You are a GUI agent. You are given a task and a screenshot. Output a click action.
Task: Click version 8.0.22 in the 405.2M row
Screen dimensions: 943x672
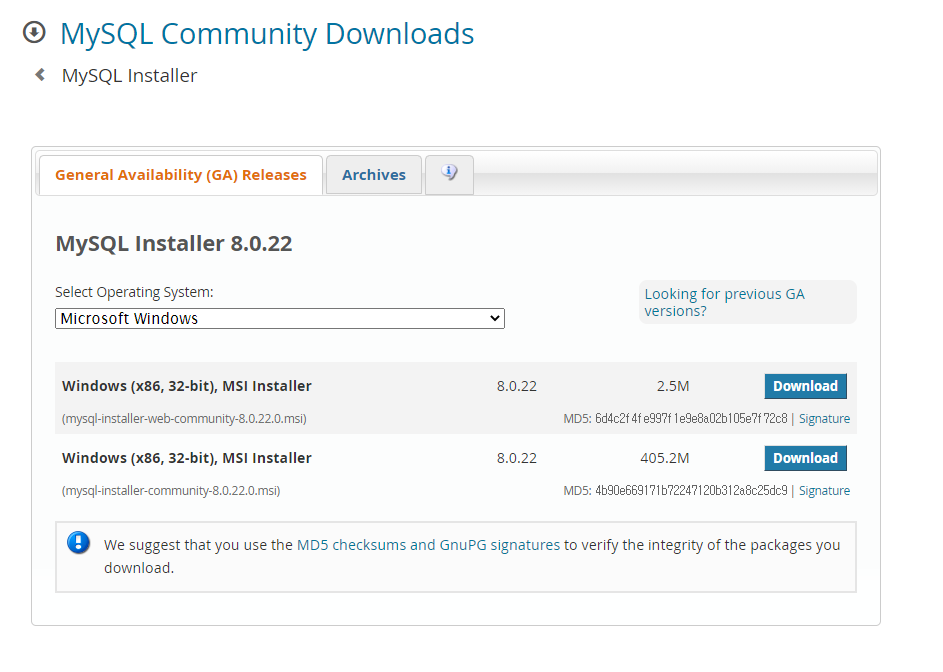(x=517, y=458)
